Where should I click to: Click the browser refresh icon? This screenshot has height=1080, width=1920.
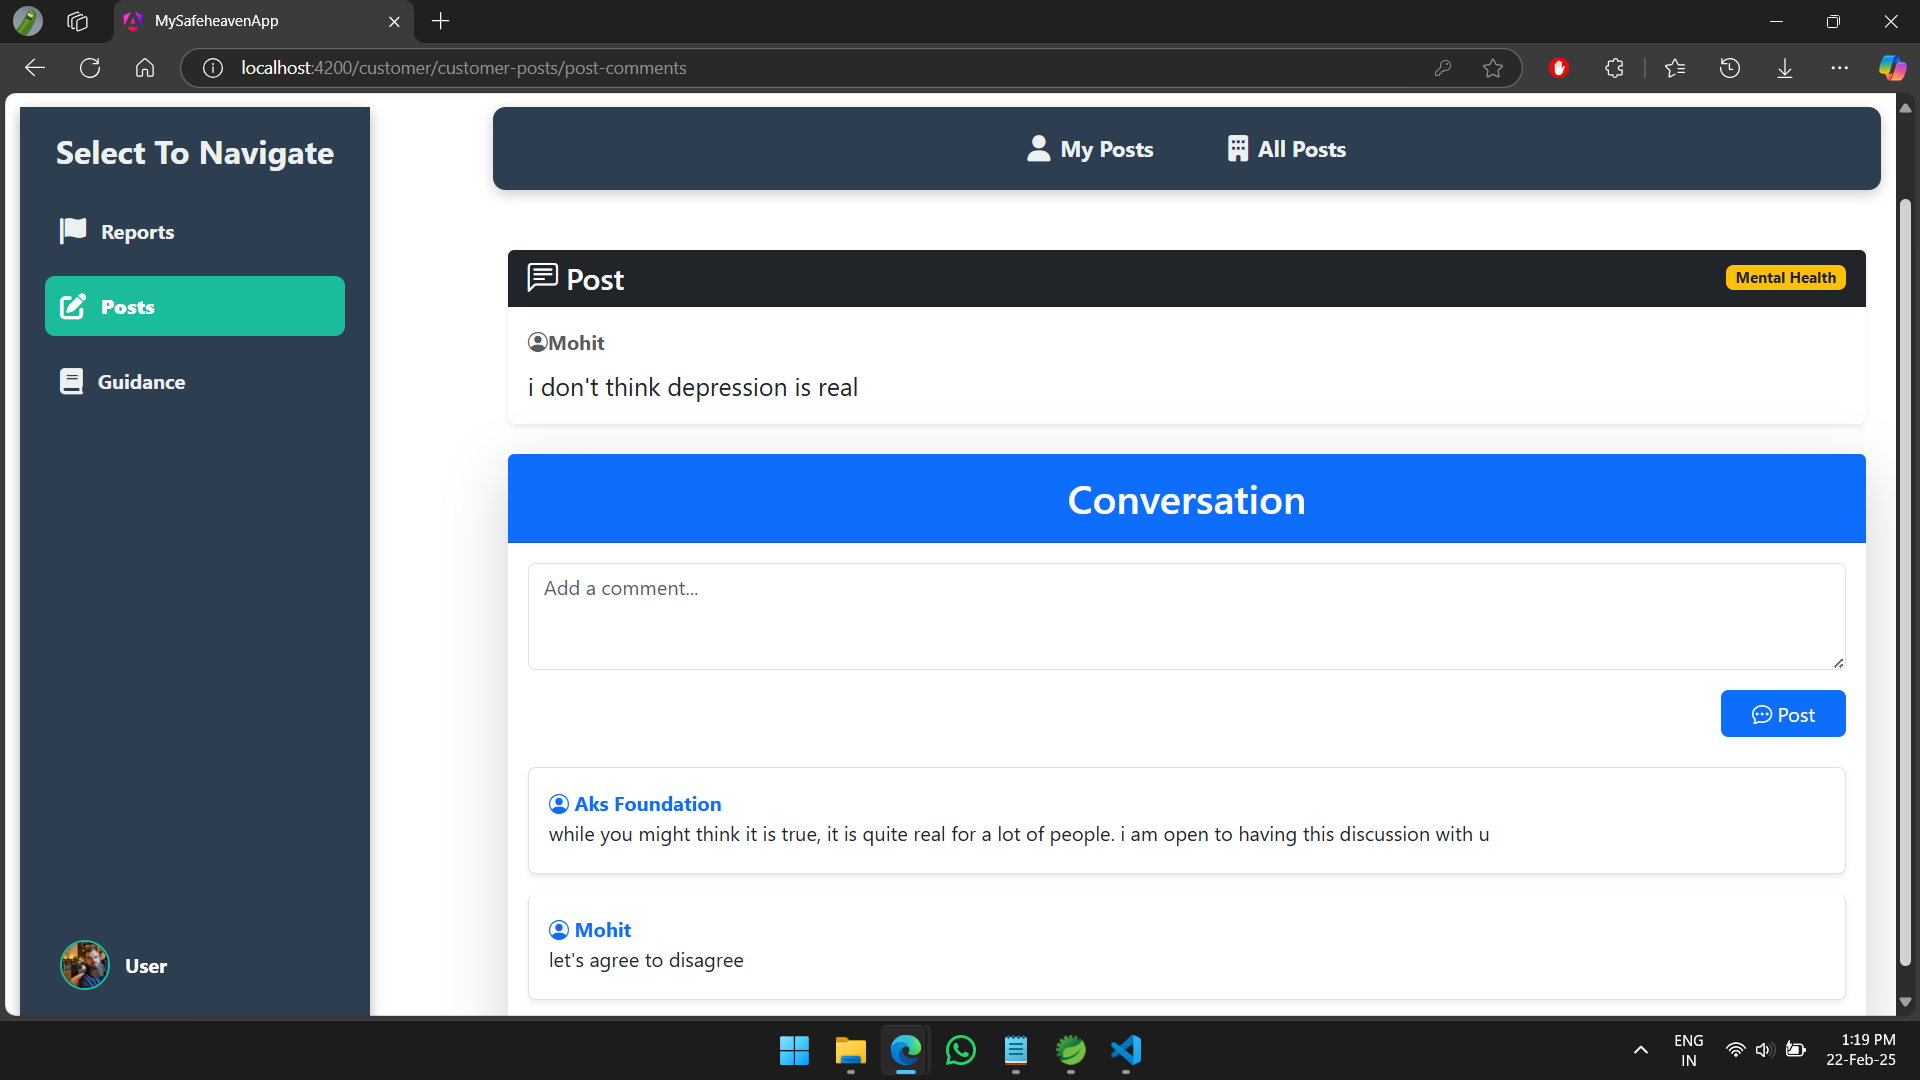pyautogui.click(x=90, y=68)
